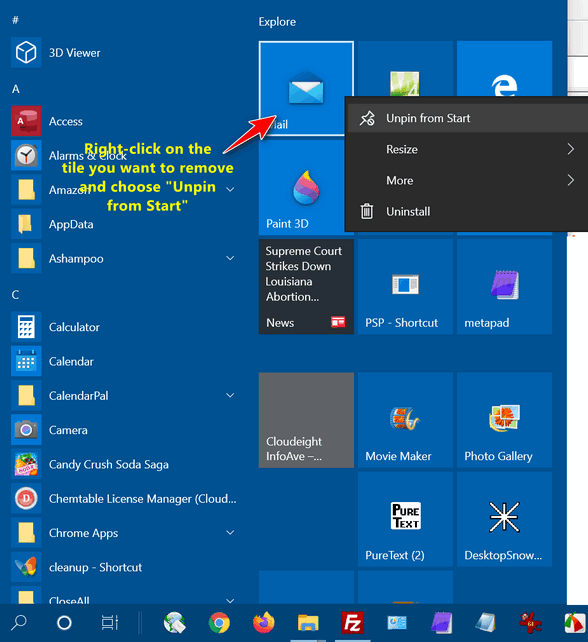Launch Chrome from the taskbar
This screenshot has height=642, width=588.
click(219, 623)
